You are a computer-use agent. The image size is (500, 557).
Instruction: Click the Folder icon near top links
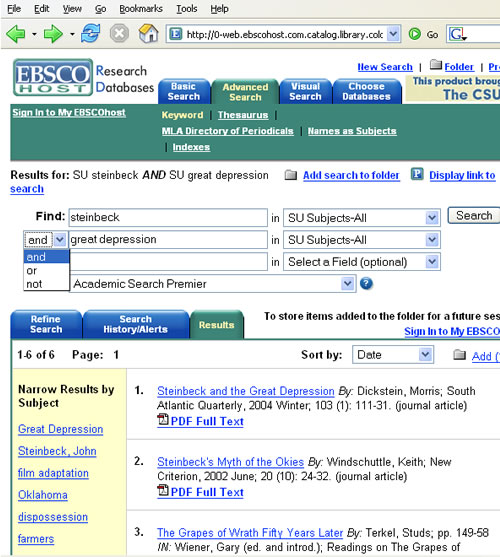click(x=436, y=65)
